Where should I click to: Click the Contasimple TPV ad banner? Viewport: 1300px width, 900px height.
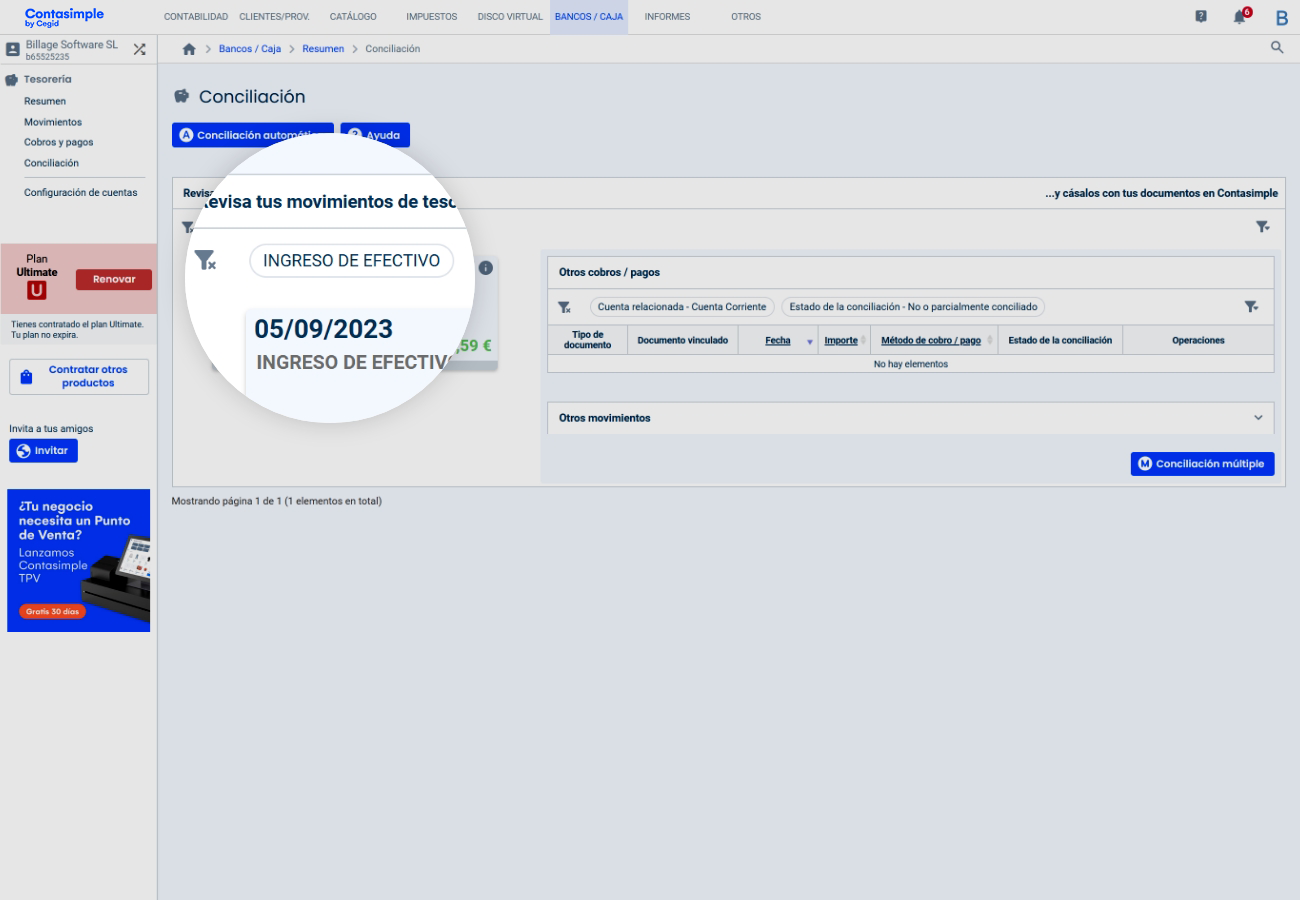pyautogui.click(x=78, y=560)
